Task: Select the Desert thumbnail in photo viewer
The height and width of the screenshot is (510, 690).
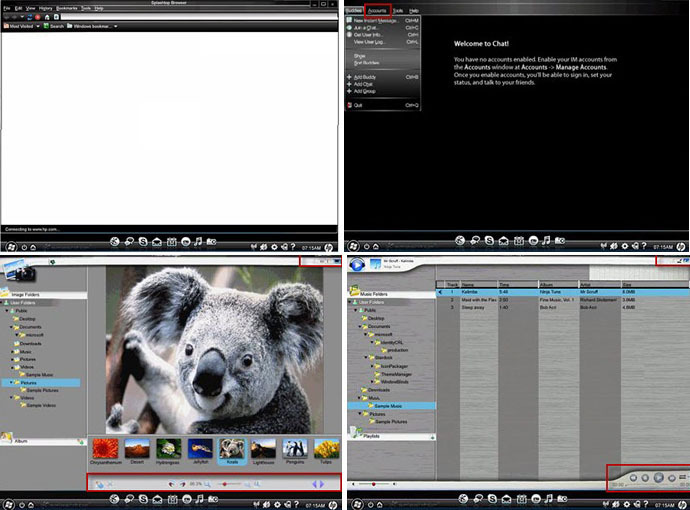Action: (x=137, y=449)
